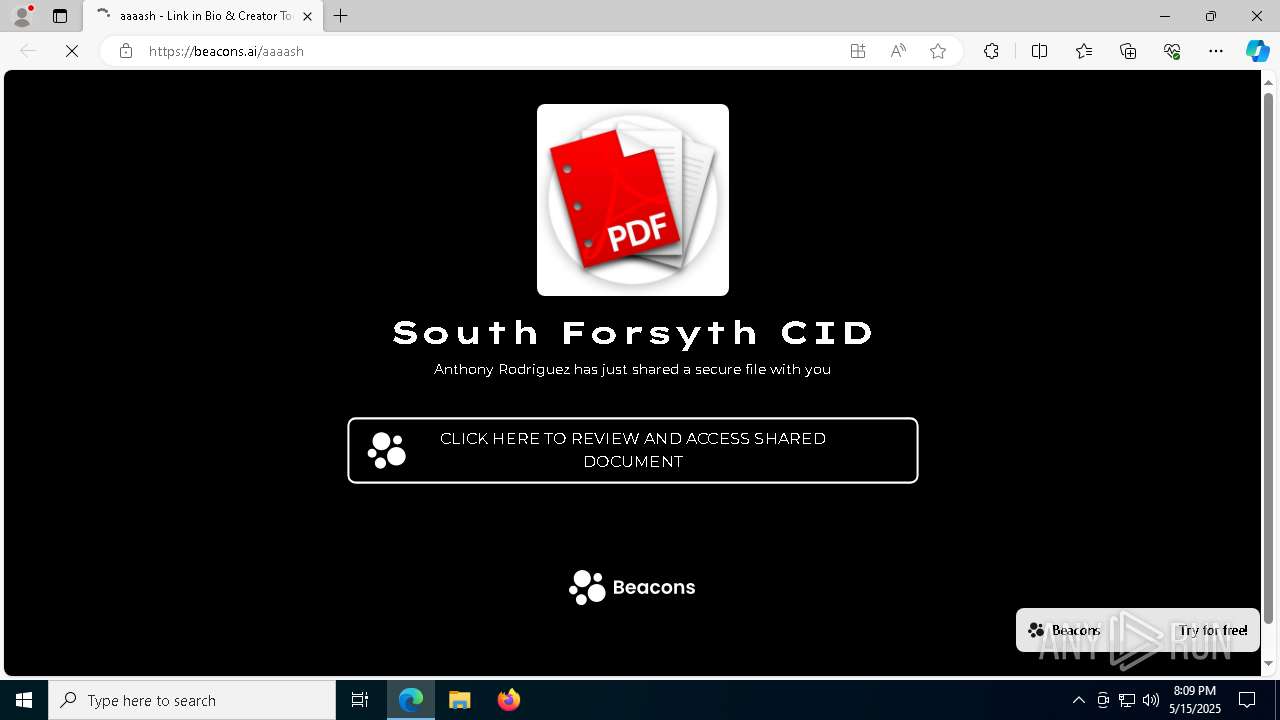Viewport: 1280px width, 720px height.
Task: Open Windows Start menu
Action: [24, 700]
